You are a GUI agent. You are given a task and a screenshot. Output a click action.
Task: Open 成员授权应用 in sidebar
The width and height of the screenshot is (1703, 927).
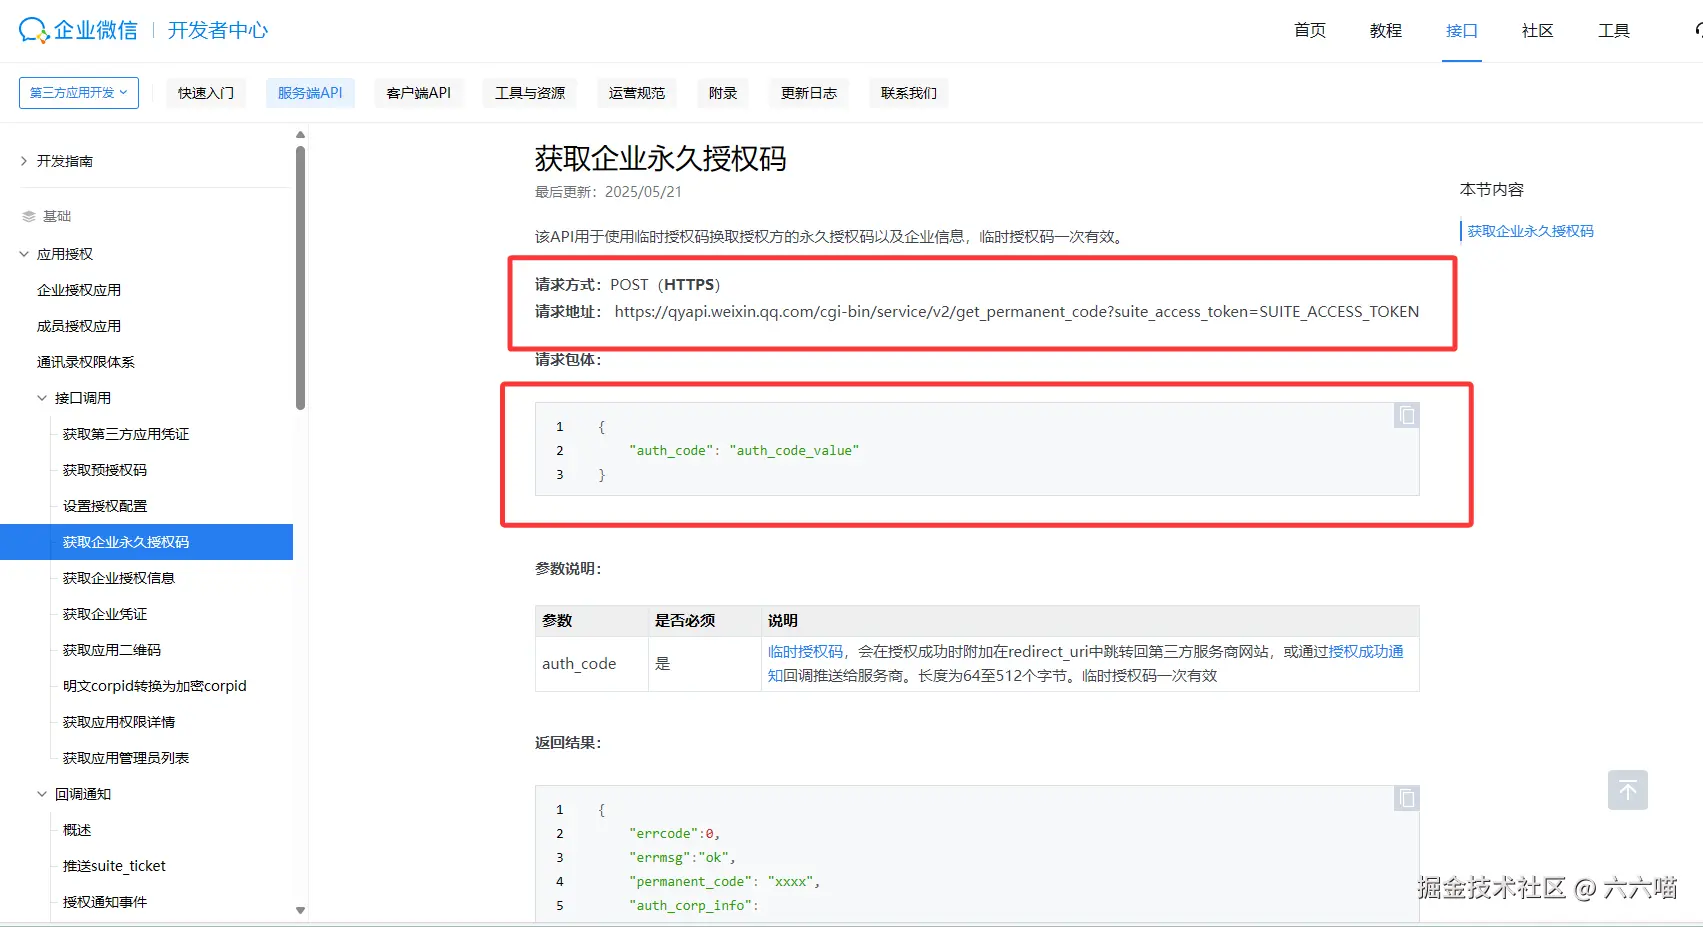pos(79,326)
